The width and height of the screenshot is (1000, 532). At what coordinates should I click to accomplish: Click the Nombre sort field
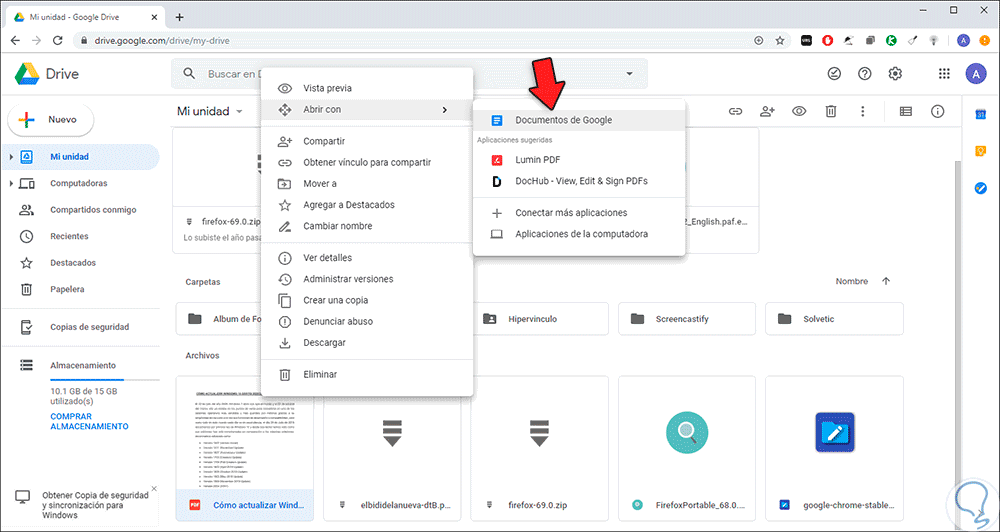click(852, 281)
